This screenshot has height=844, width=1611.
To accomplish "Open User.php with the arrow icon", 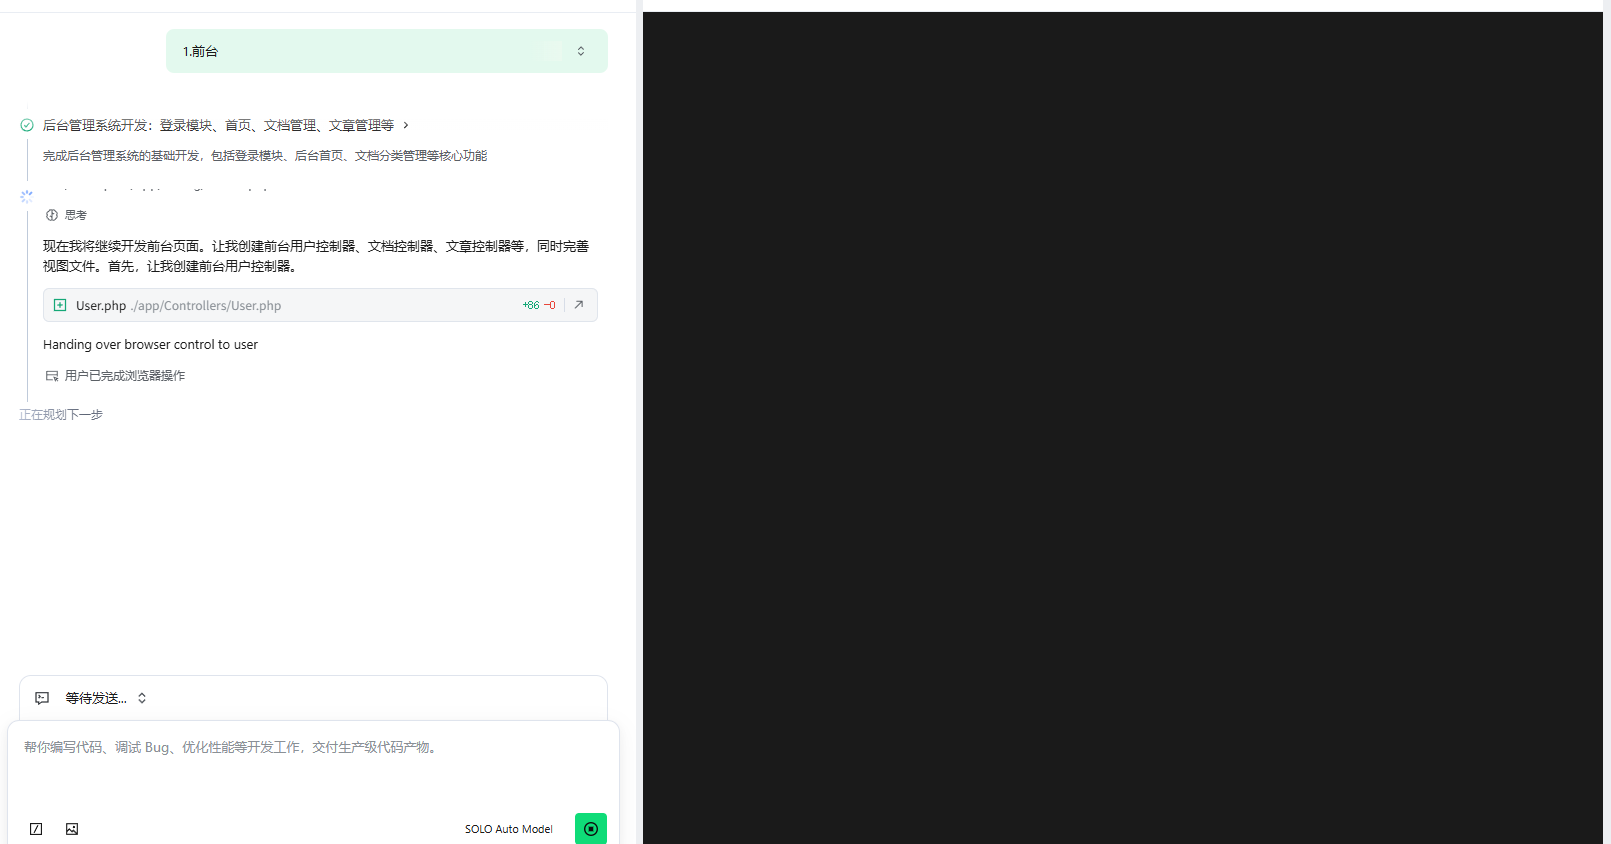I will click(x=579, y=305).
